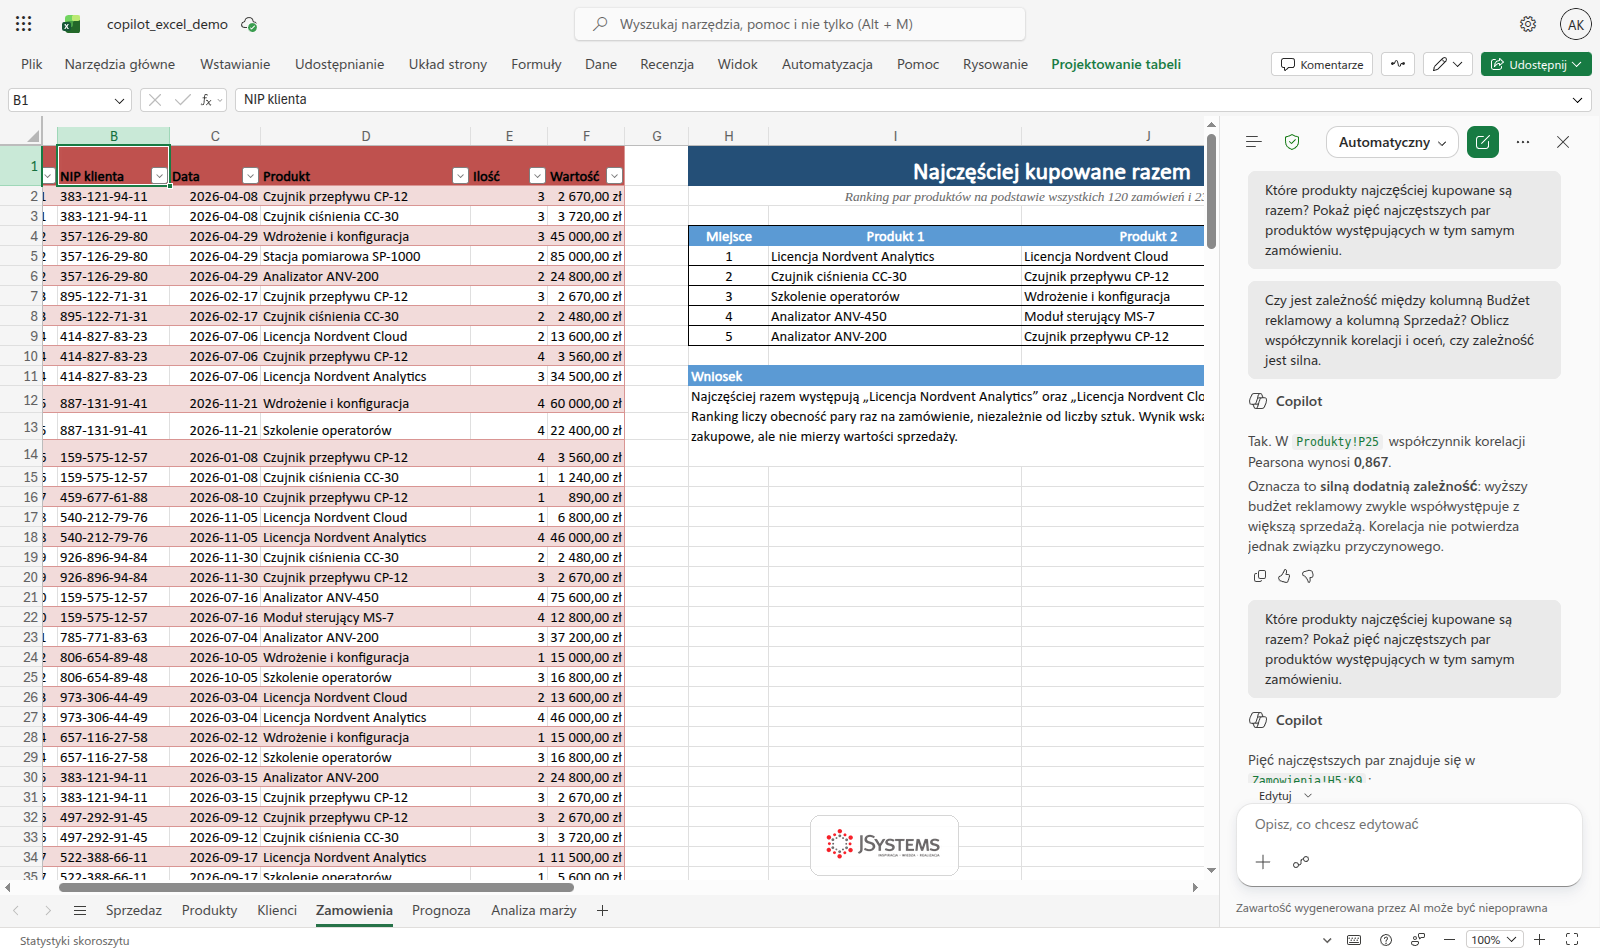This screenshot has width=1600, height=950.
Task: Open the Copilot conversation list icon
Action: pyautogui.click(x=1254, y=142)
